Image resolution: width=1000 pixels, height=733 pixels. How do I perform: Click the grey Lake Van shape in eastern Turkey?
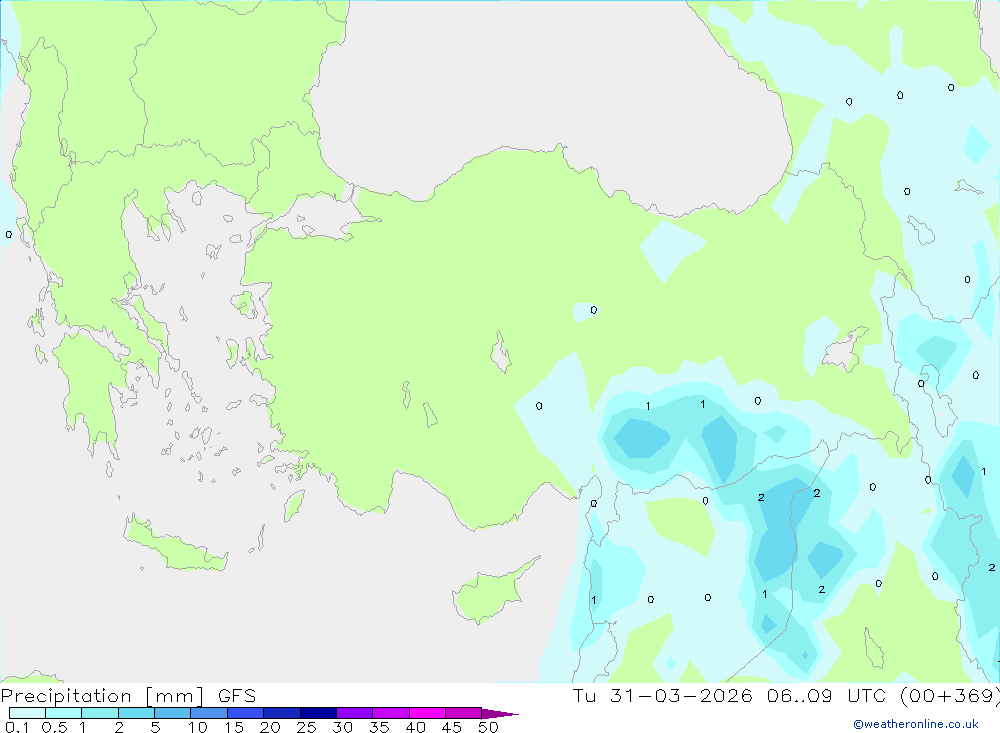click(844, 351)
